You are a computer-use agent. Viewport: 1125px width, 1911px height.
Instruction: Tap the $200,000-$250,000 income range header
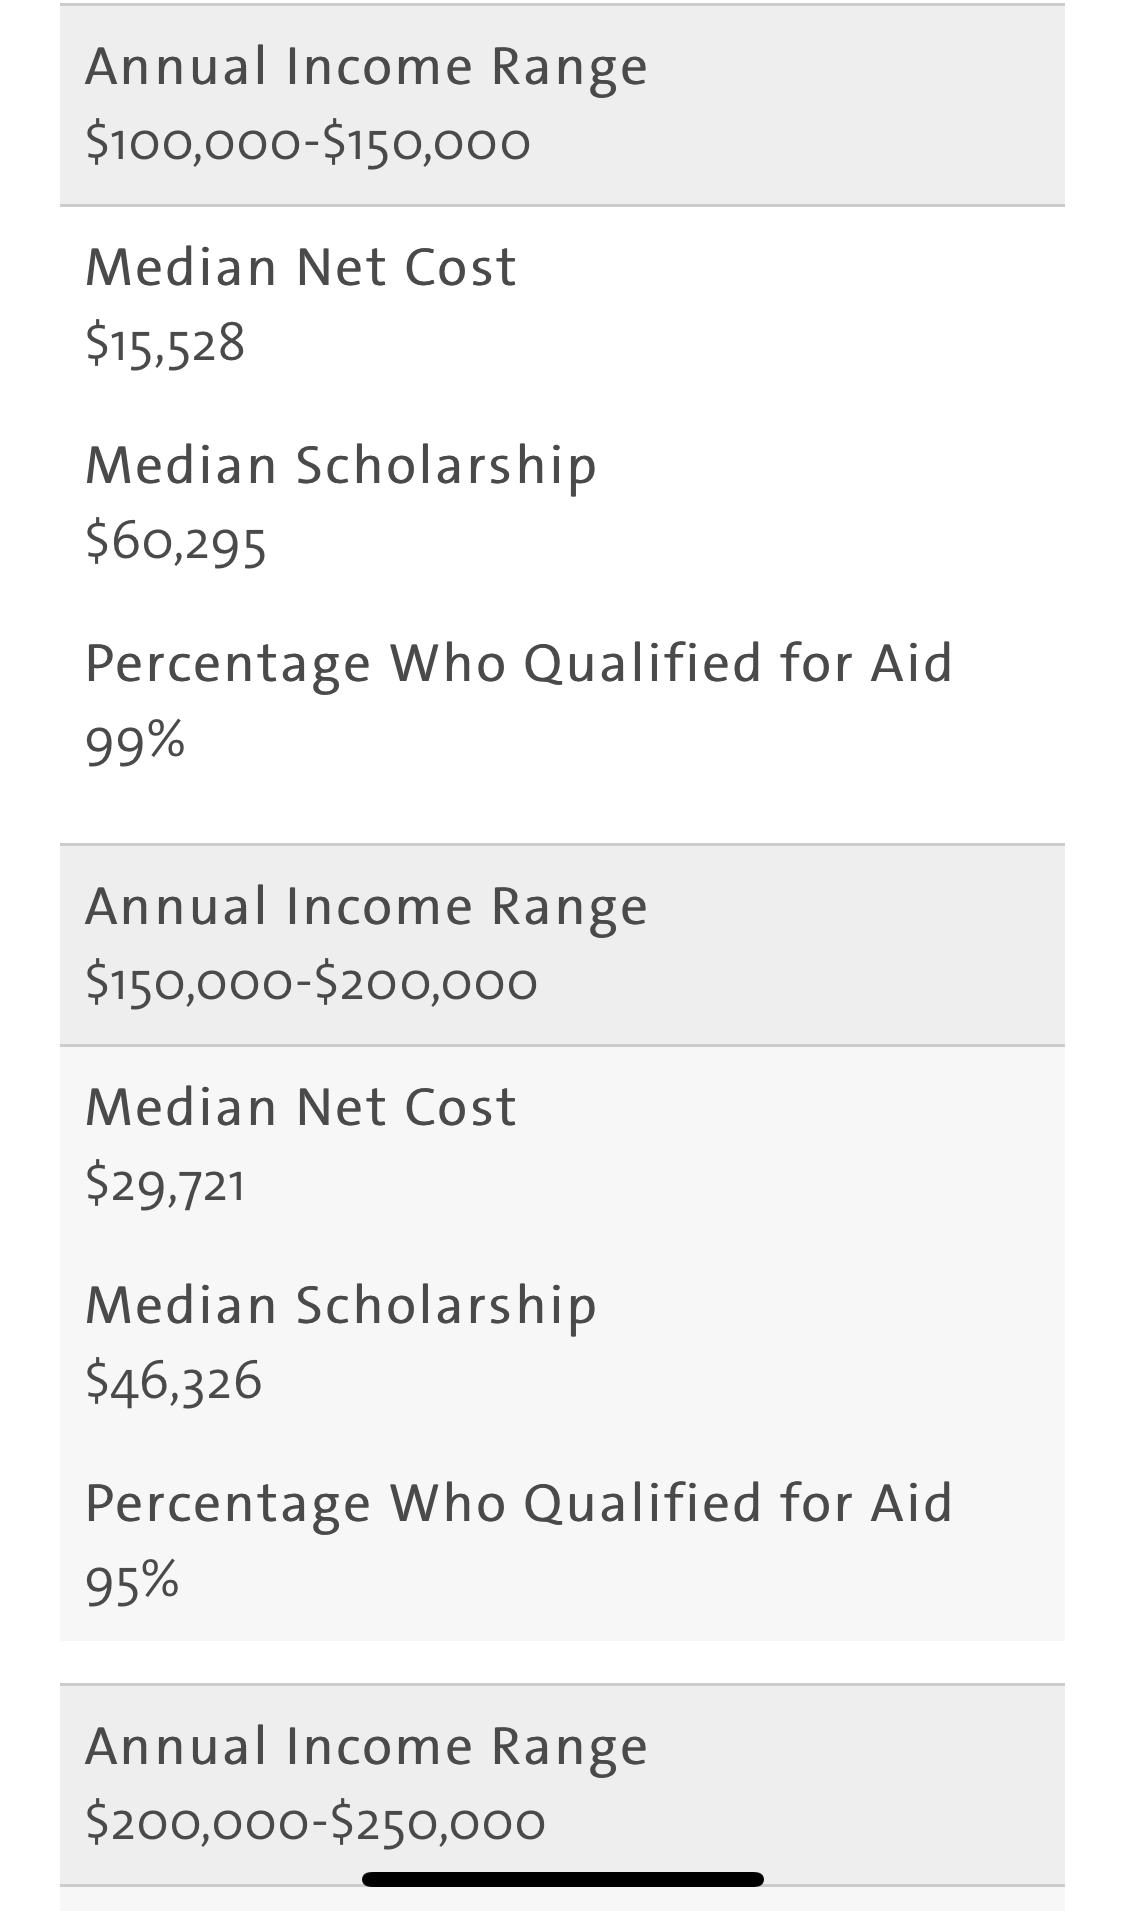tap(562, 1785)
